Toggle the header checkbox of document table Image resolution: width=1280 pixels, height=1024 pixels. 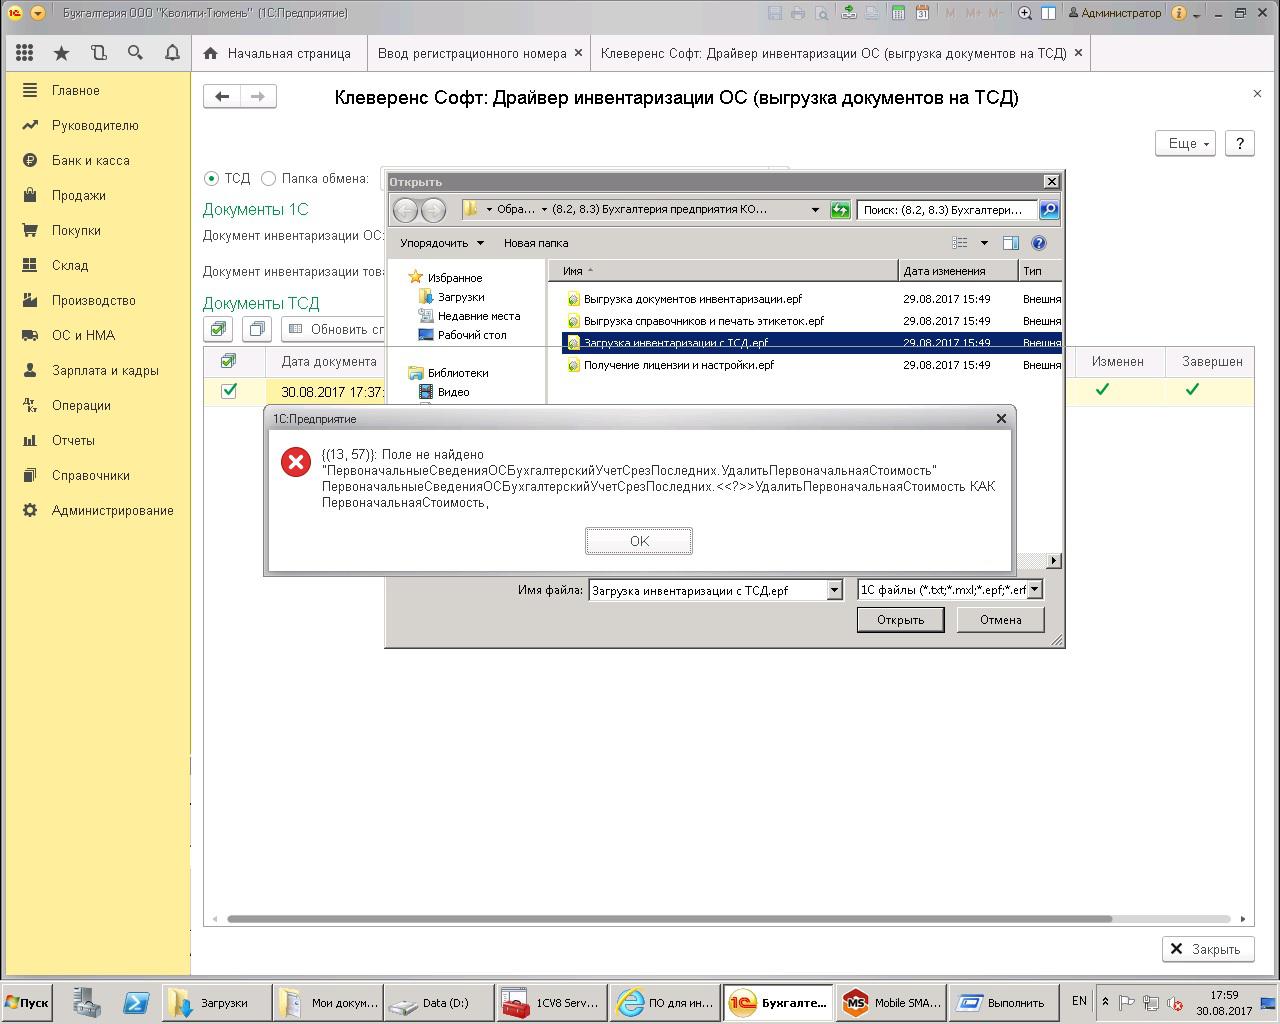point(228,361)
